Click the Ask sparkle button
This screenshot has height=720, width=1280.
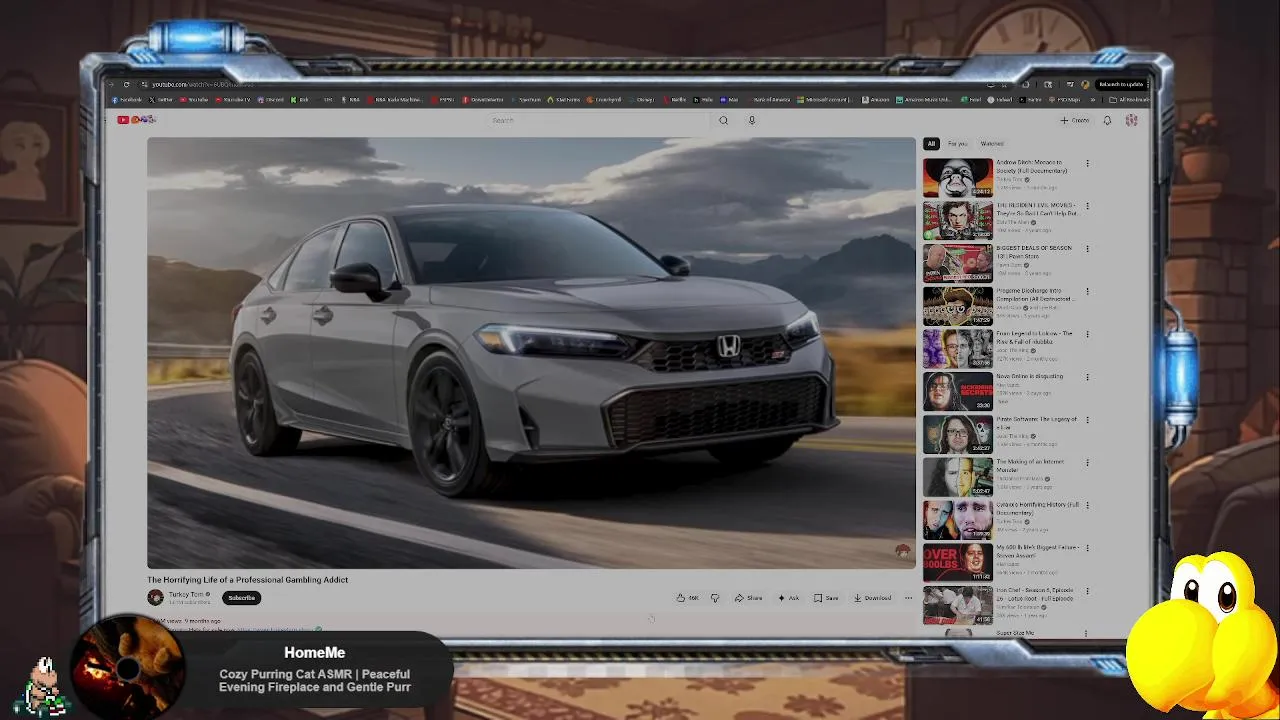point(788,598)
